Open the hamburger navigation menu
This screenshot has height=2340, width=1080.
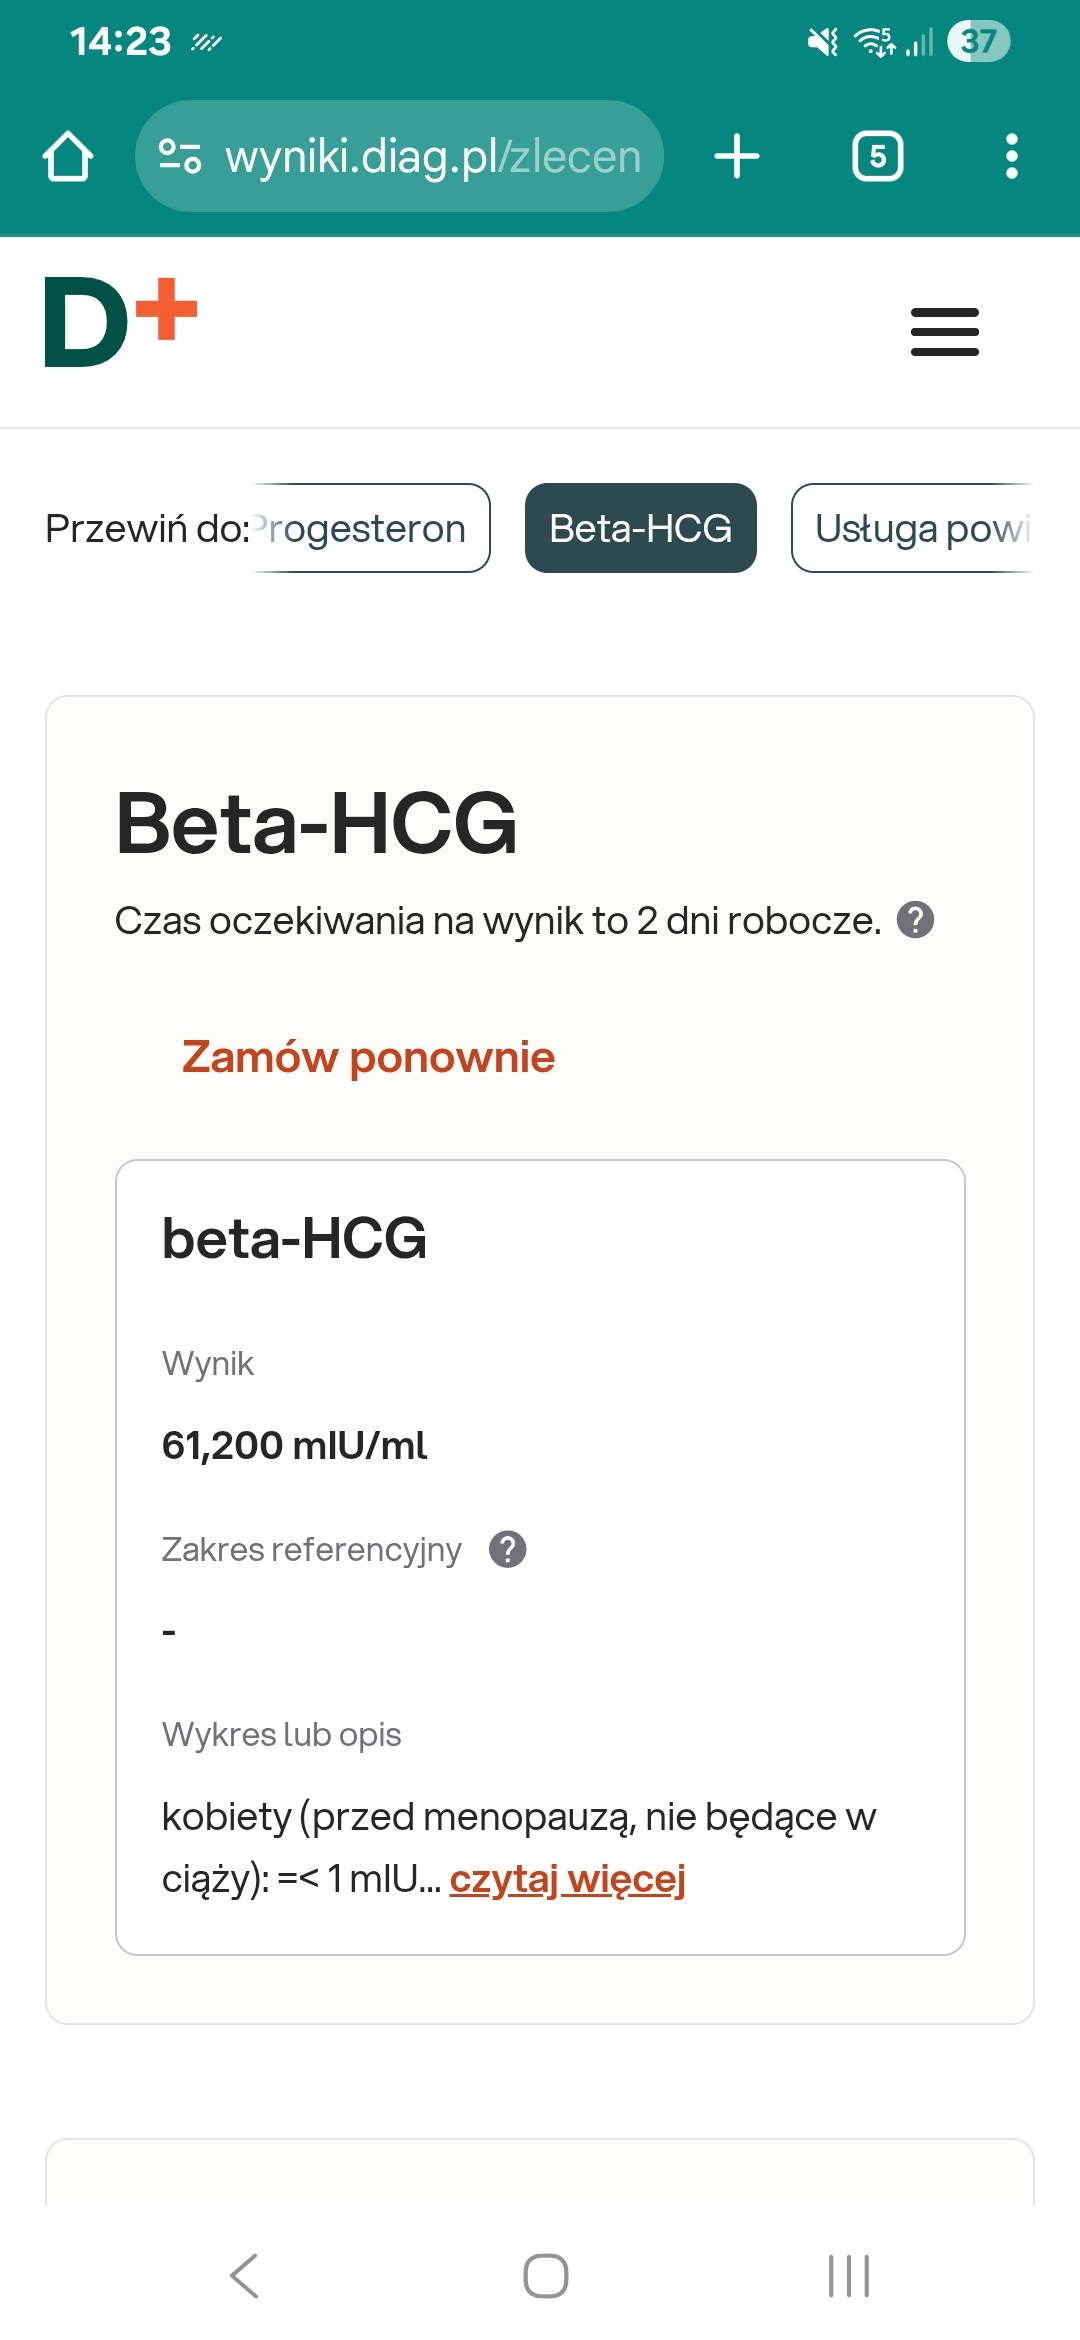(x=944, y=332)
